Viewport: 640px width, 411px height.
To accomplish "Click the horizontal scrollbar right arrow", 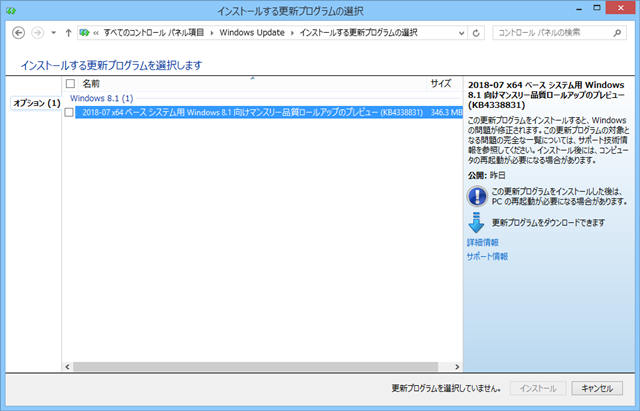I will pos(457,367).
